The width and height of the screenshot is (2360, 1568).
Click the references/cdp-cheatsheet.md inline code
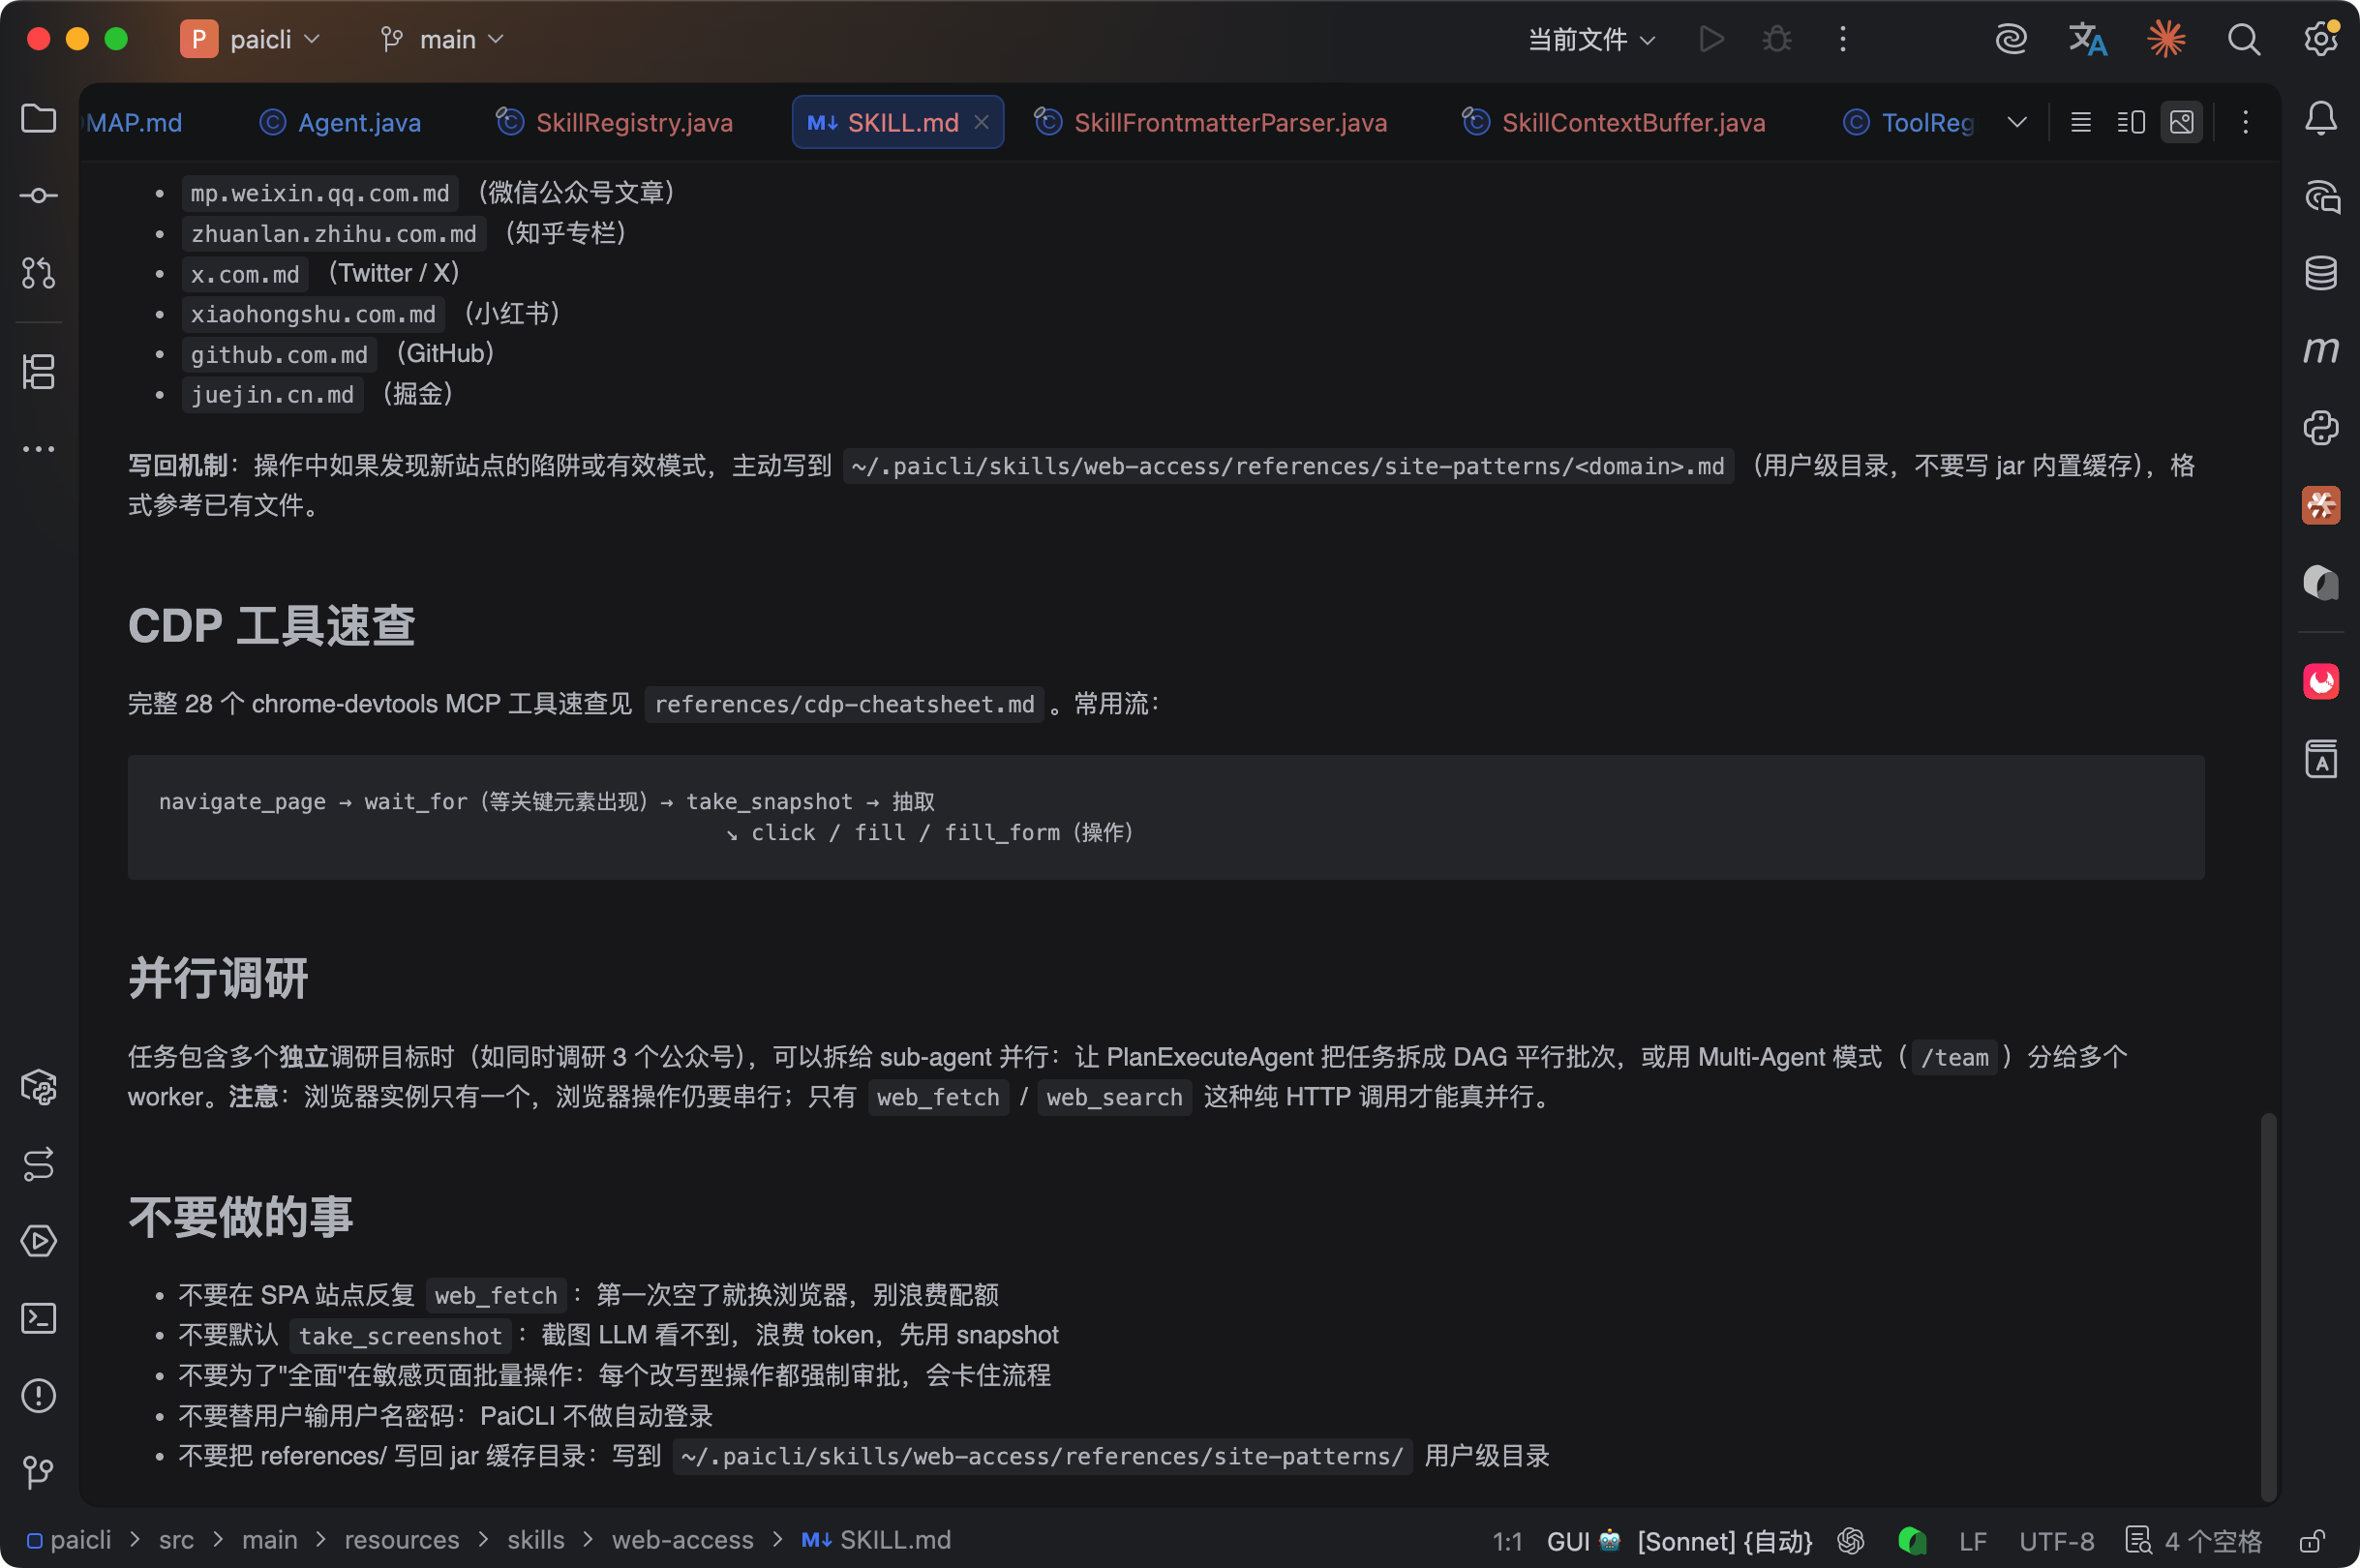point(844,704)
